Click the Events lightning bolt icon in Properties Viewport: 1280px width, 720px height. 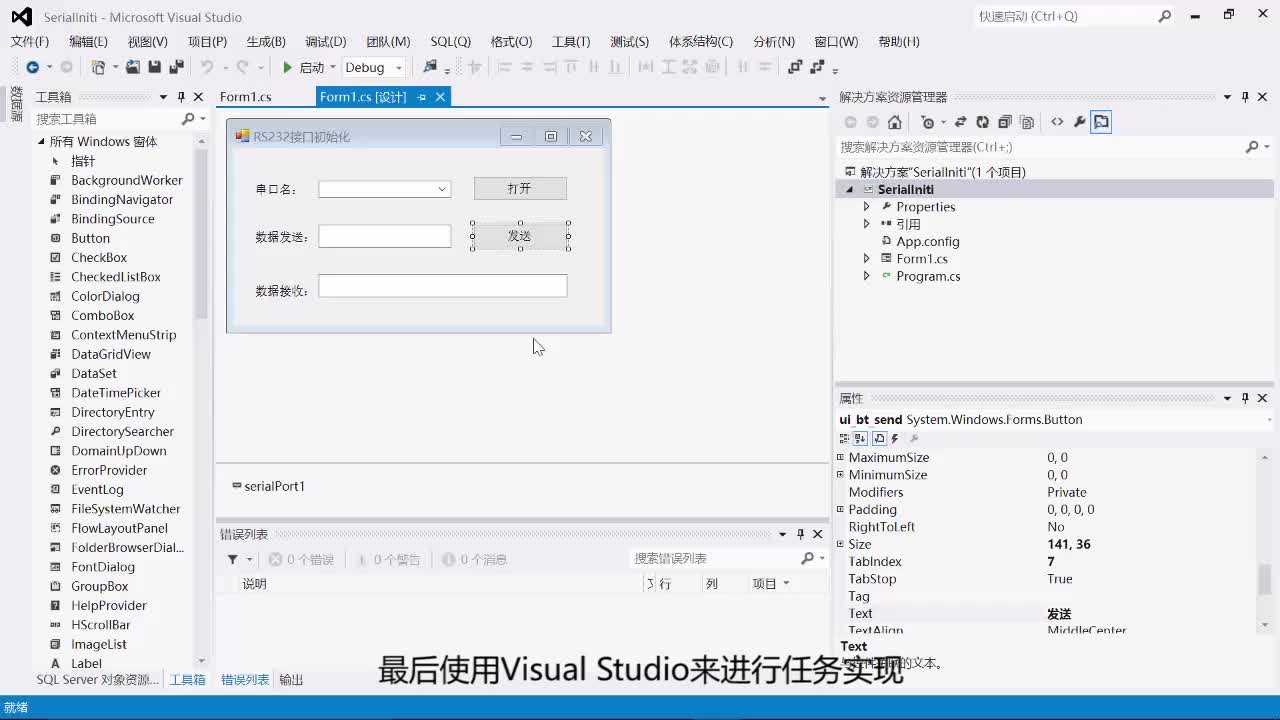tap(895, 438)
